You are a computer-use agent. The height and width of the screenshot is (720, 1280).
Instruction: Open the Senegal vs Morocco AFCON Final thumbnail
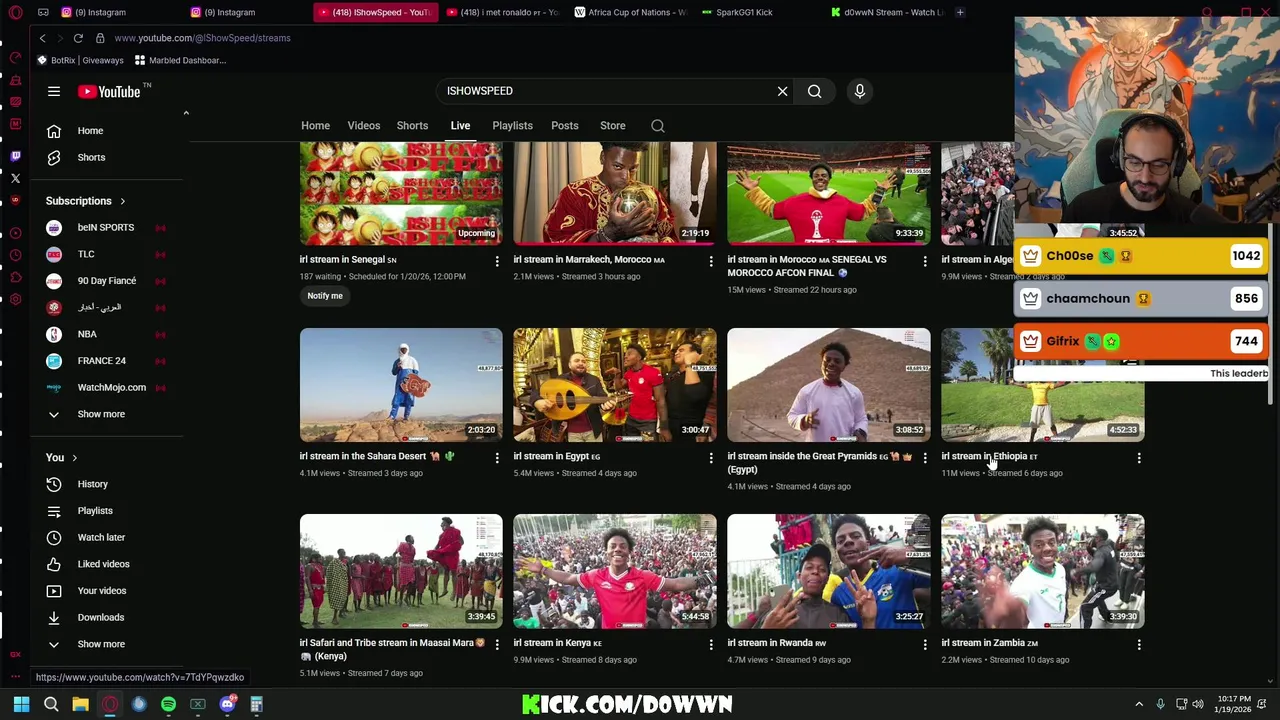(x=828, y=193)
